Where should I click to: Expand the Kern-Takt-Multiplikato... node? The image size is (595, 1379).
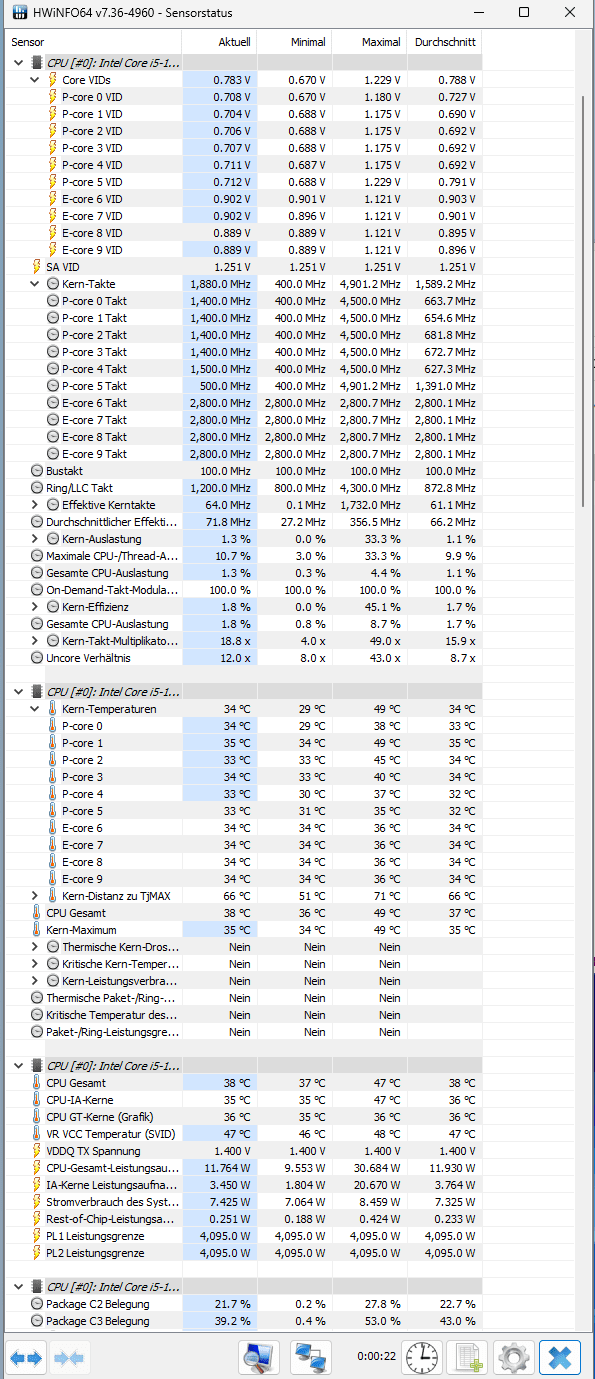click(36, 641)
